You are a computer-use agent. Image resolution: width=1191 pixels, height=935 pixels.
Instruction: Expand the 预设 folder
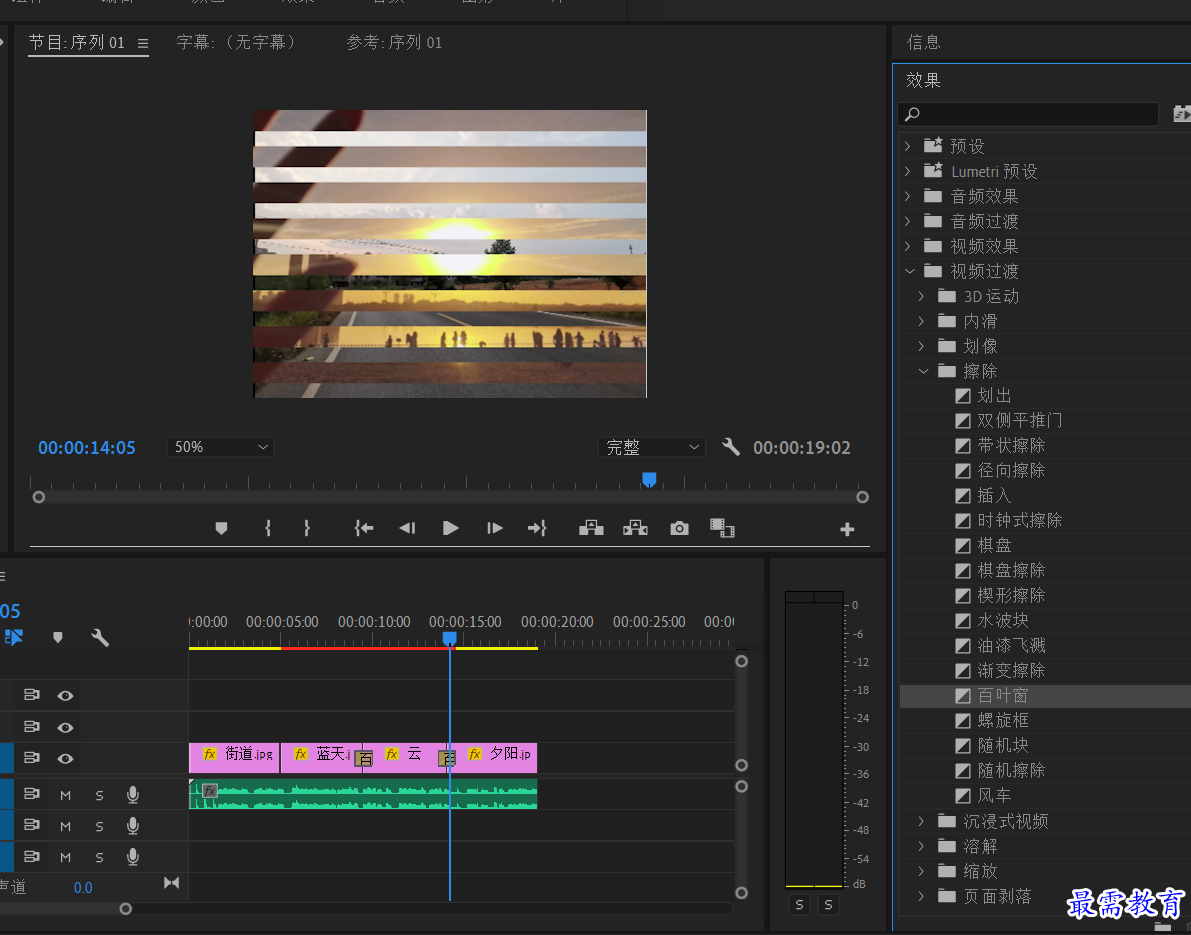click(x=908, y=146)
